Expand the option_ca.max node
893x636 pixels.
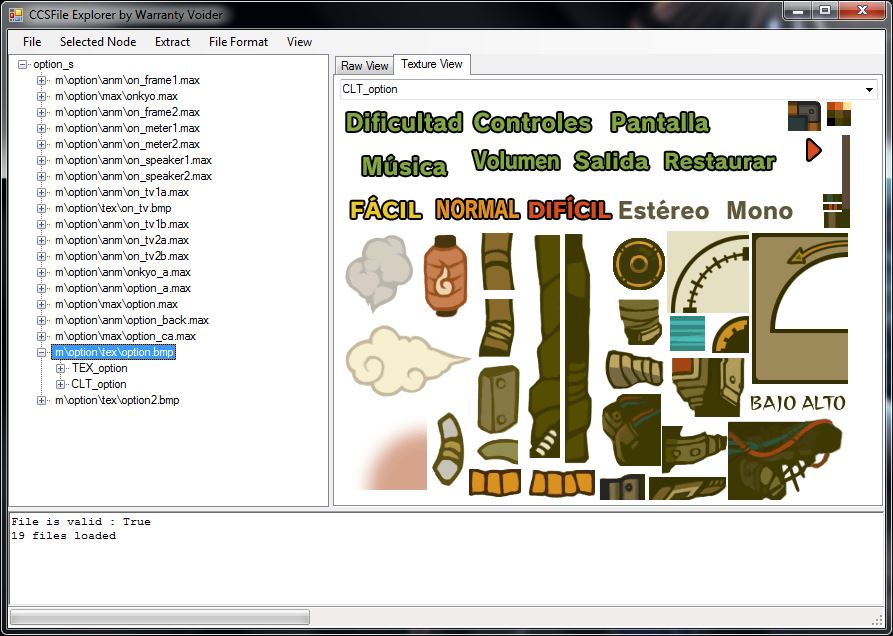click(x=41, y=336)
